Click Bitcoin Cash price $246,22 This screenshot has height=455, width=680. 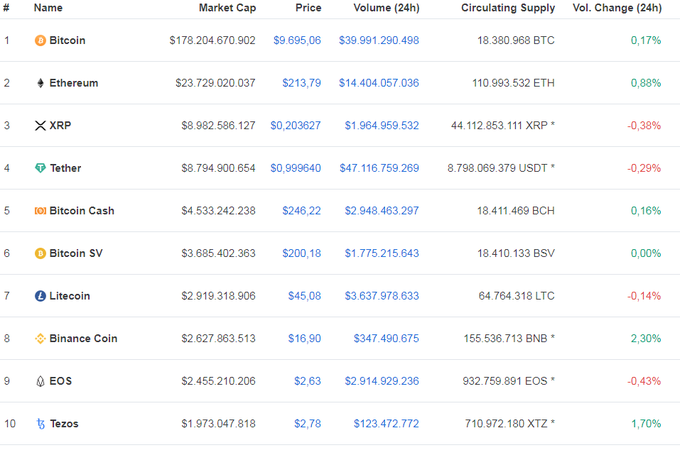[x=302, y=211]
